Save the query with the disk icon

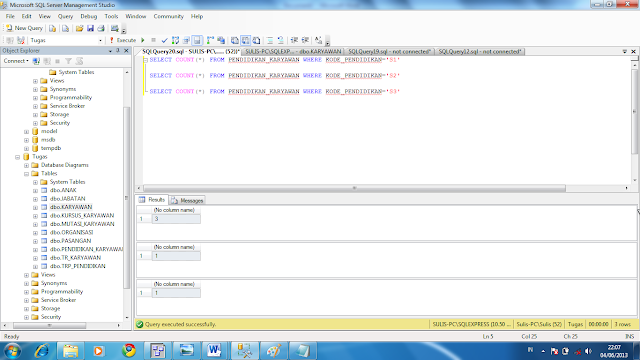pyautogui.click(x=90, y=28)
